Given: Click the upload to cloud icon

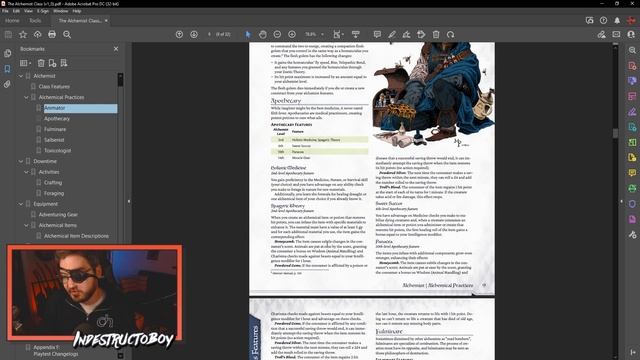Looking at the screenshot, I should pyautogui.click(x=38, y=35).
